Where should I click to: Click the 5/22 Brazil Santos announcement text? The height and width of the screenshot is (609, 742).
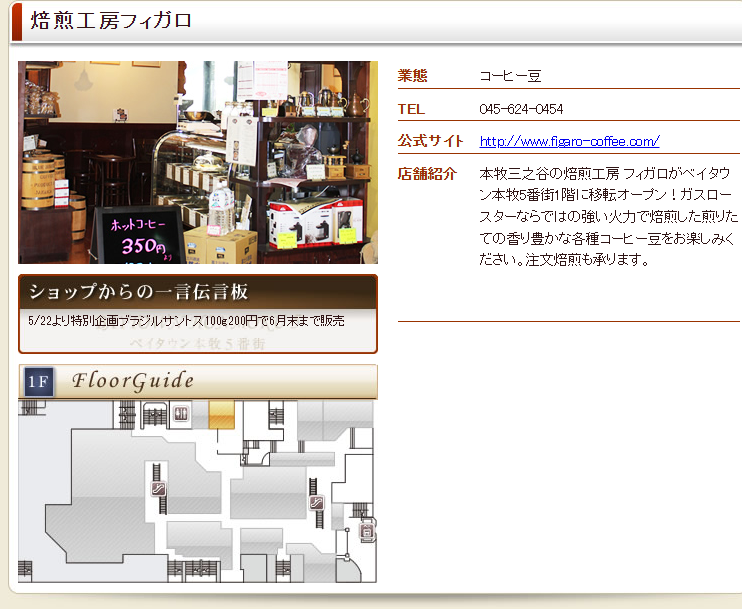pos(188,321)
